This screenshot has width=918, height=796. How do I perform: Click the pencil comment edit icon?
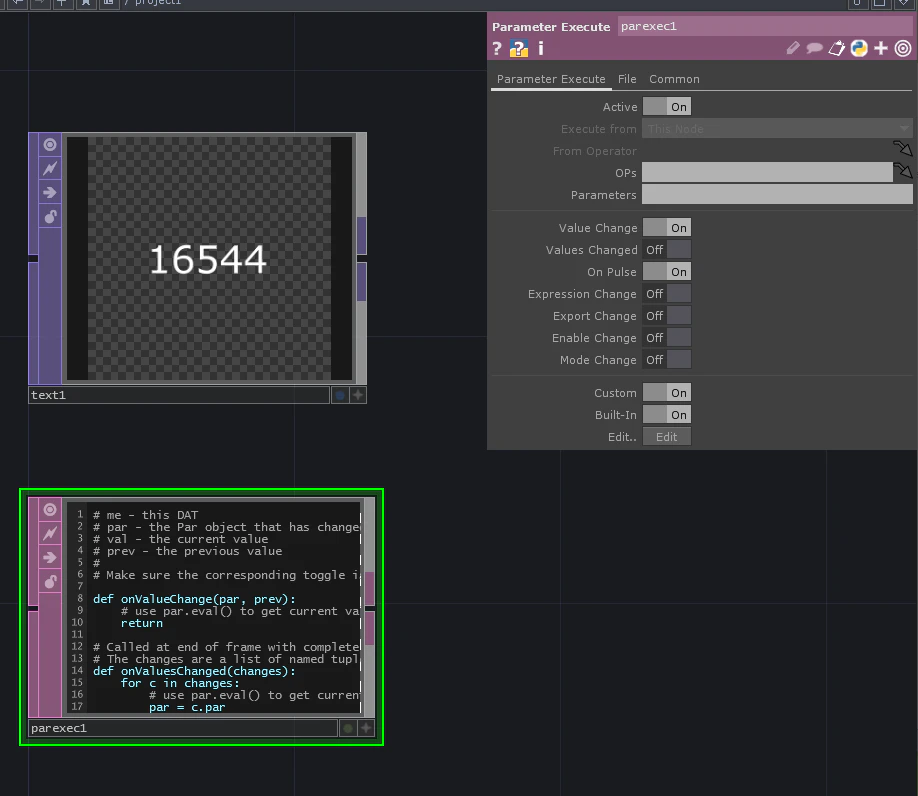(793, 48)
